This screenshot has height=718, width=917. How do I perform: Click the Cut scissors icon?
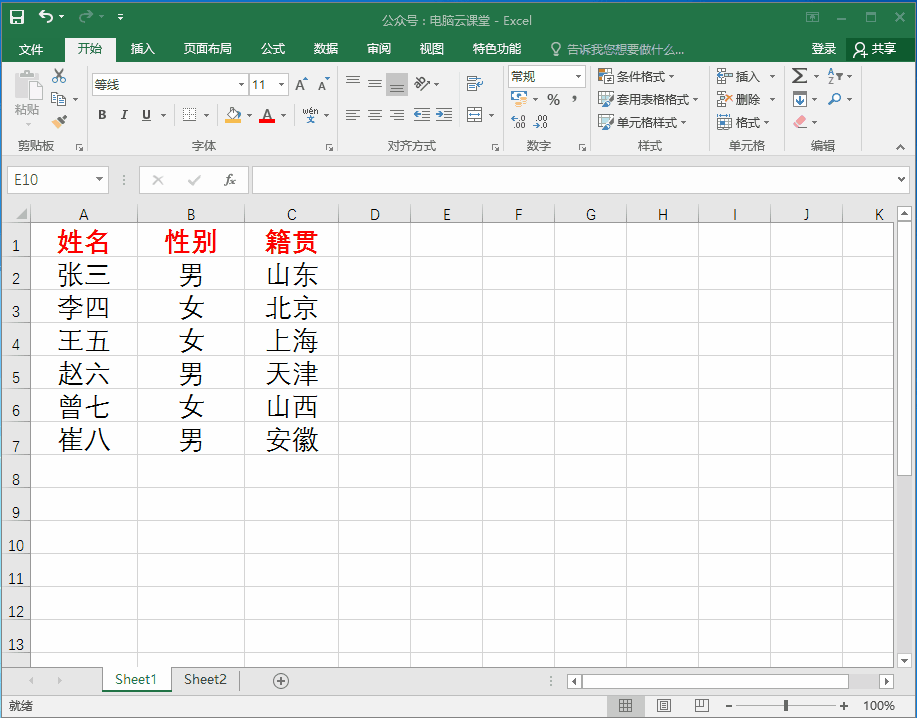[x=59, y=76]
